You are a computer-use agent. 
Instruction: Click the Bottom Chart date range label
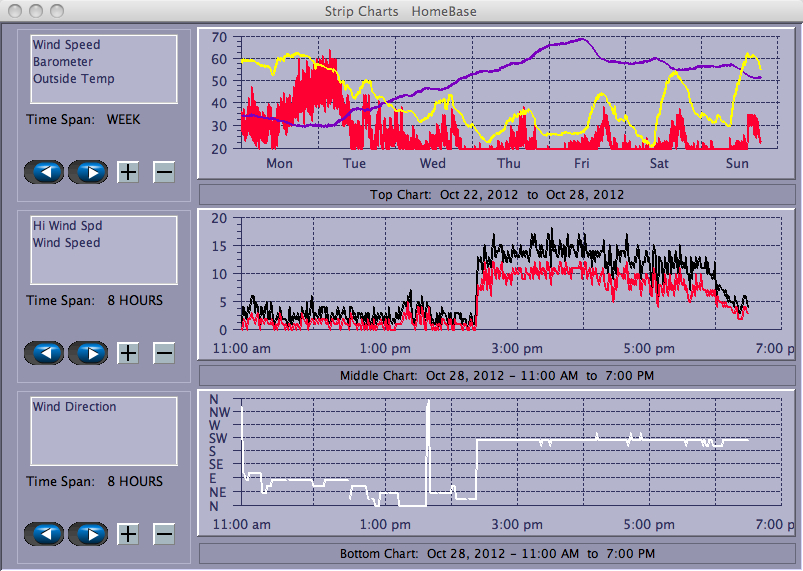[497, 553]
